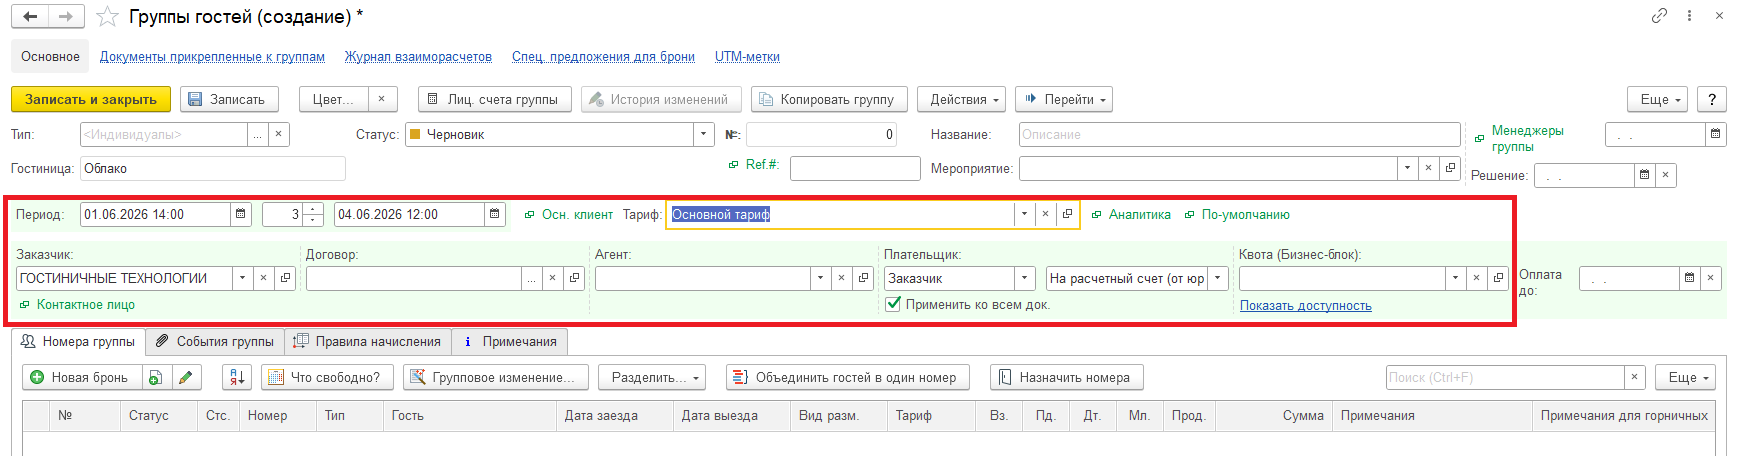Clear the Тариф field value
The width and height of the screenshot is (1739, 456).
1046,214
